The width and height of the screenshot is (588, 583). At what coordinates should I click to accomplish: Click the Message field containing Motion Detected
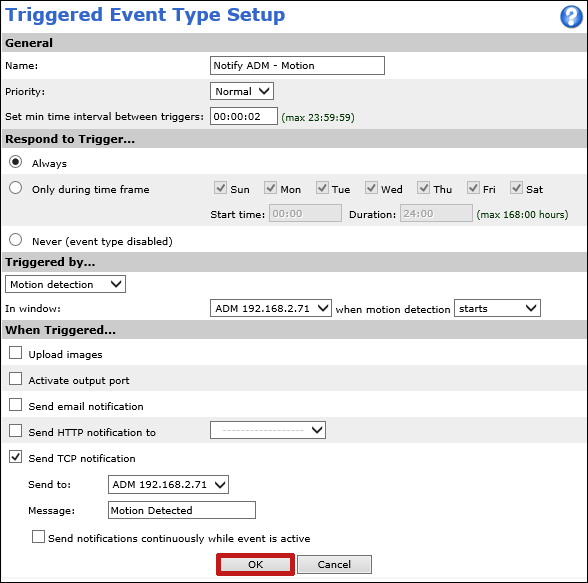(x=182, y=510)
